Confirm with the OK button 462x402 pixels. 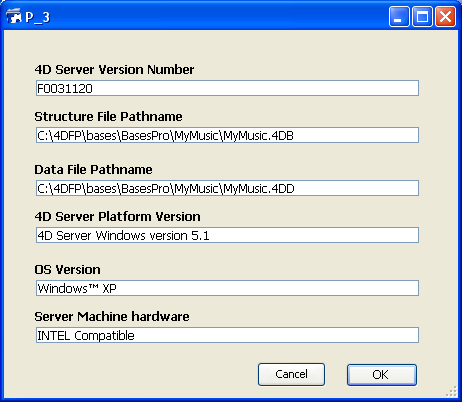coord(382,375)
